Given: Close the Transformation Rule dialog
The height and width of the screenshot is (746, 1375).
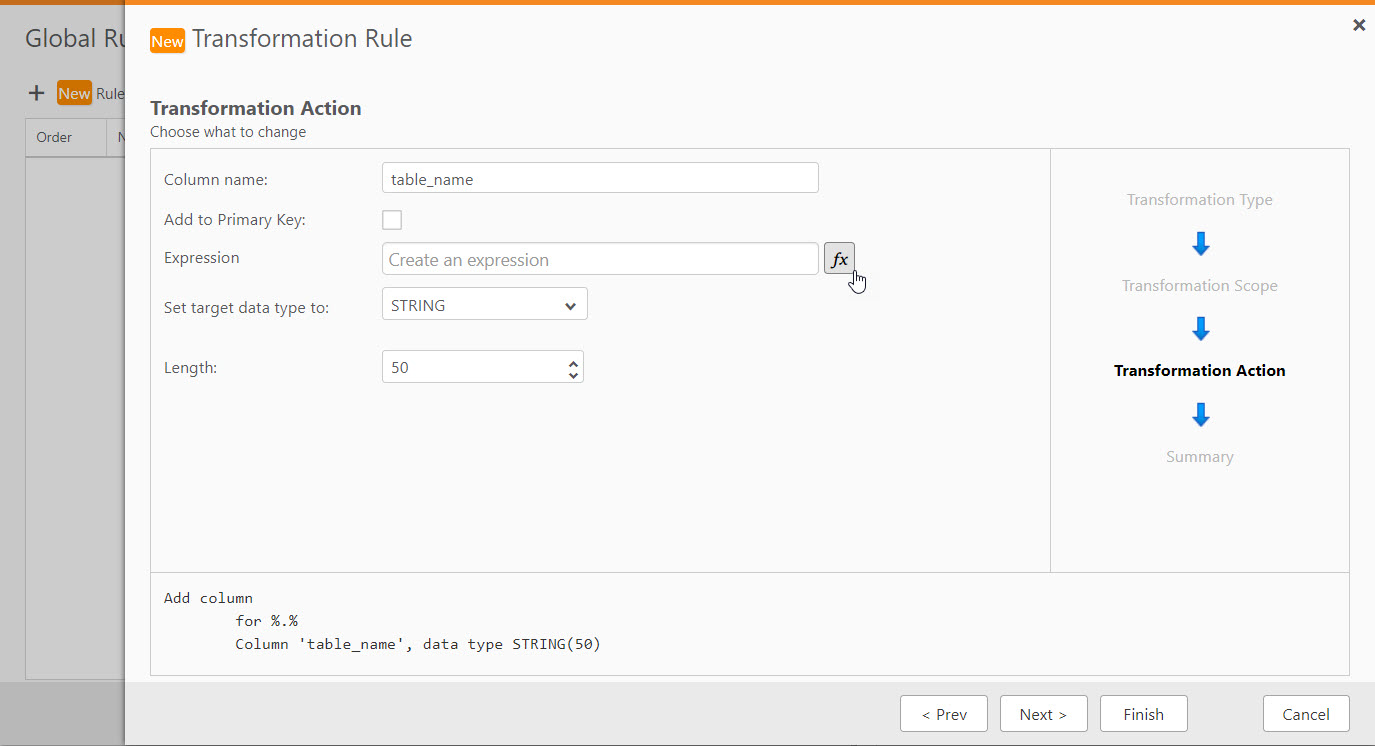Looking at the screenshot, I should point(1359,25).
